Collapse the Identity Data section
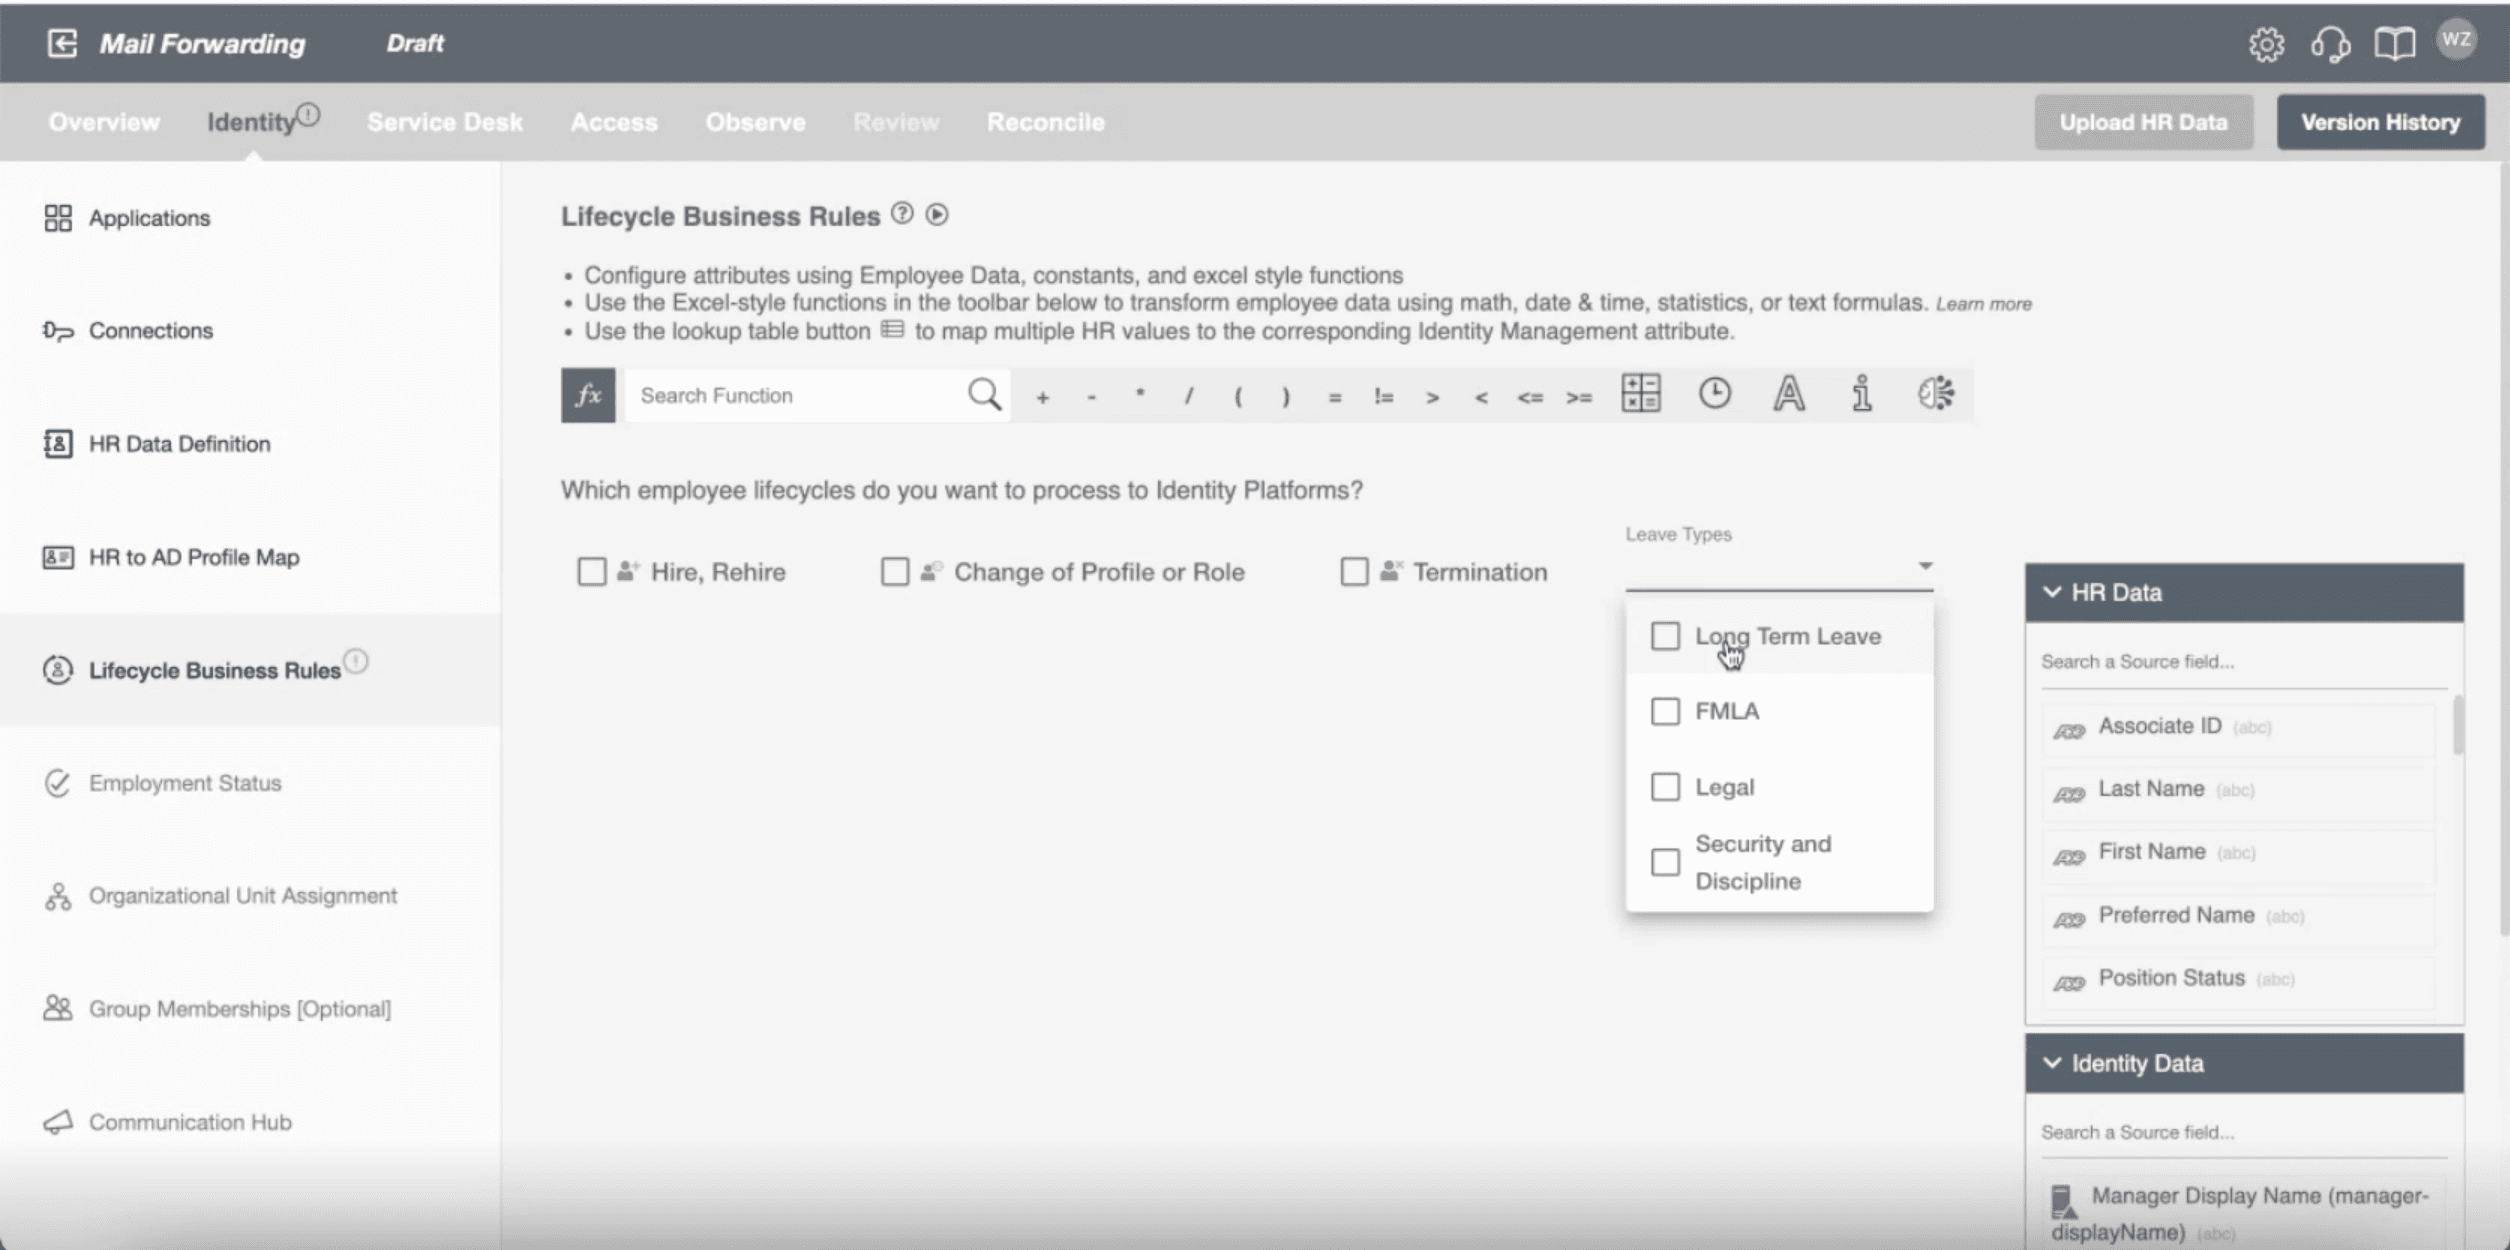This screenshot has width=2510, height=1250. pyautogui.click(x=2052, y=1063)
